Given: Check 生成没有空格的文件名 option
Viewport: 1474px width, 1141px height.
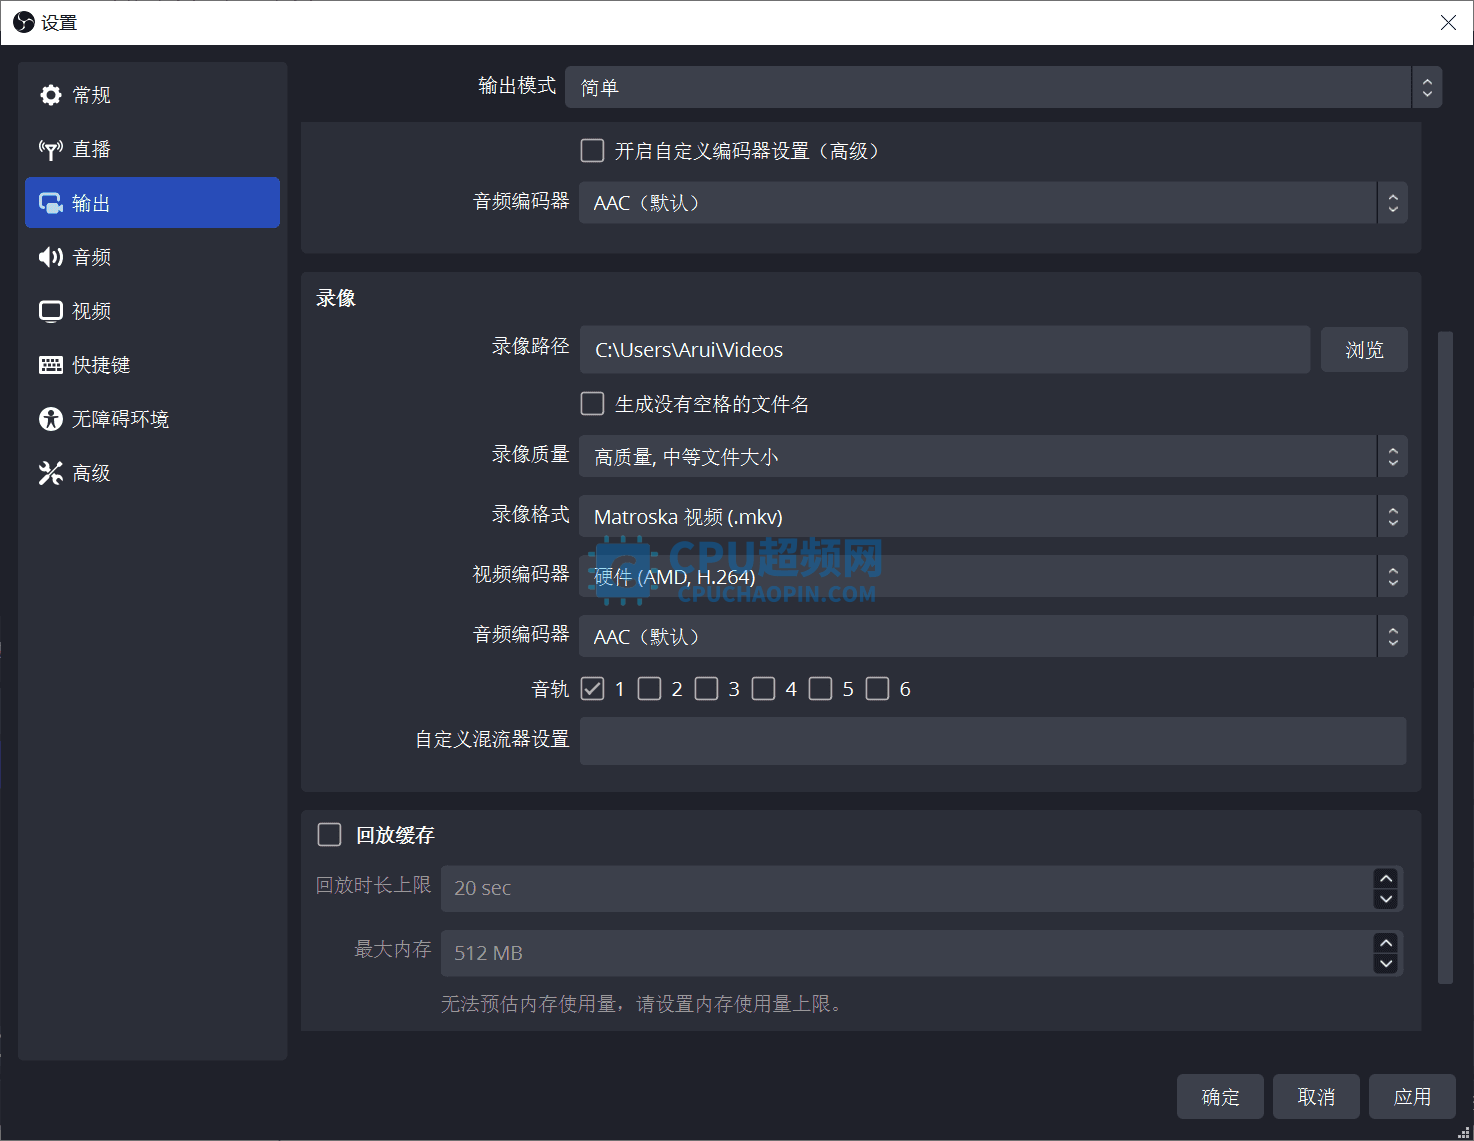Looking at the screenshot, I should (592, 404).
